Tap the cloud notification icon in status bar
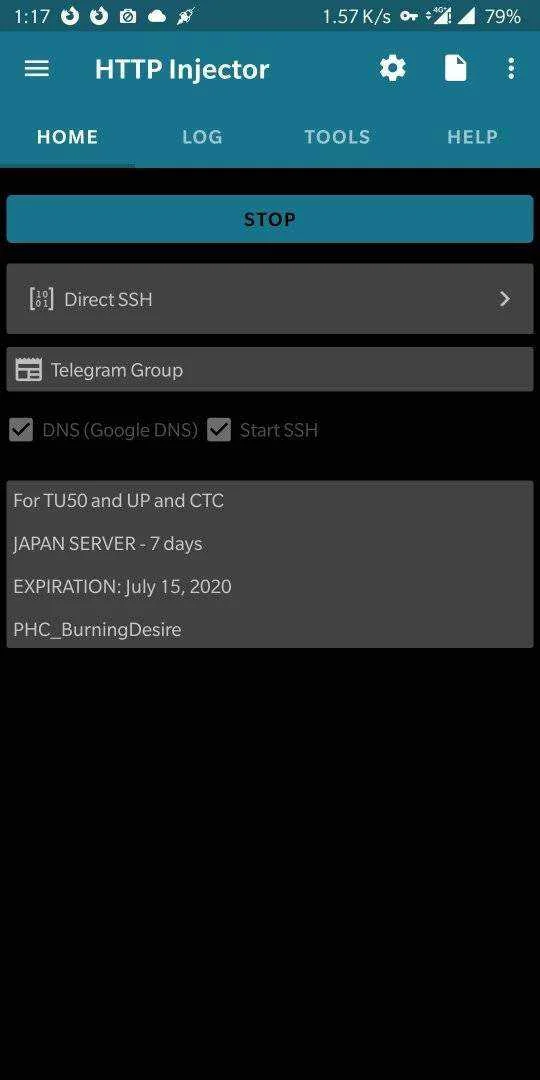The image size is (540, 1080). pos(157,17)
